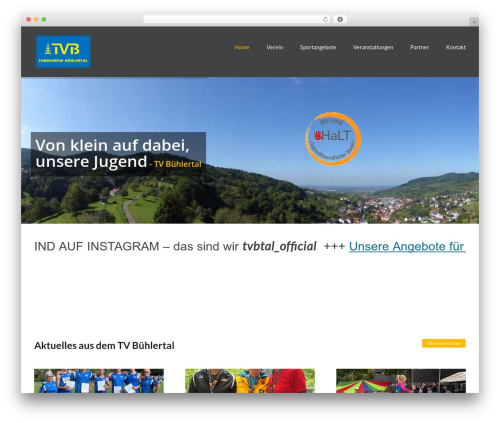This screenshot has height=423, width=500.
Task: Click the 'Von klein auf dabei' slider caption
Action: 118,154
